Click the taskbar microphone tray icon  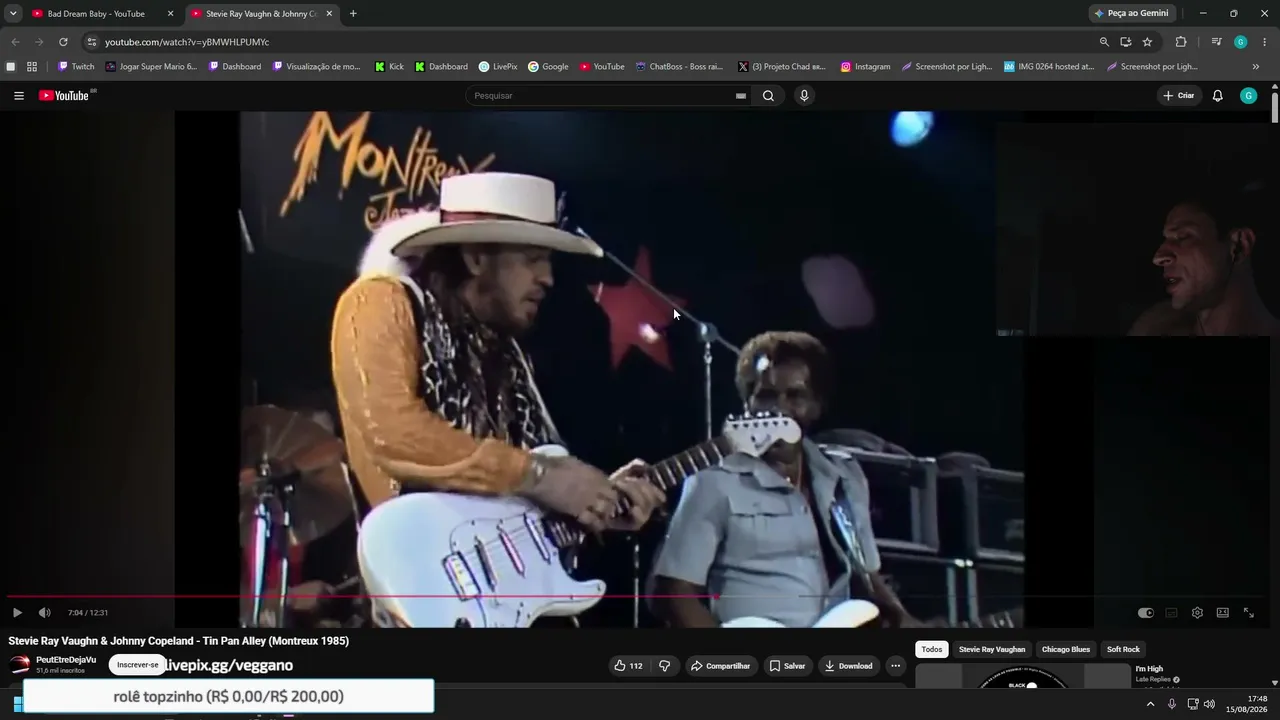tap(1172, 704)
